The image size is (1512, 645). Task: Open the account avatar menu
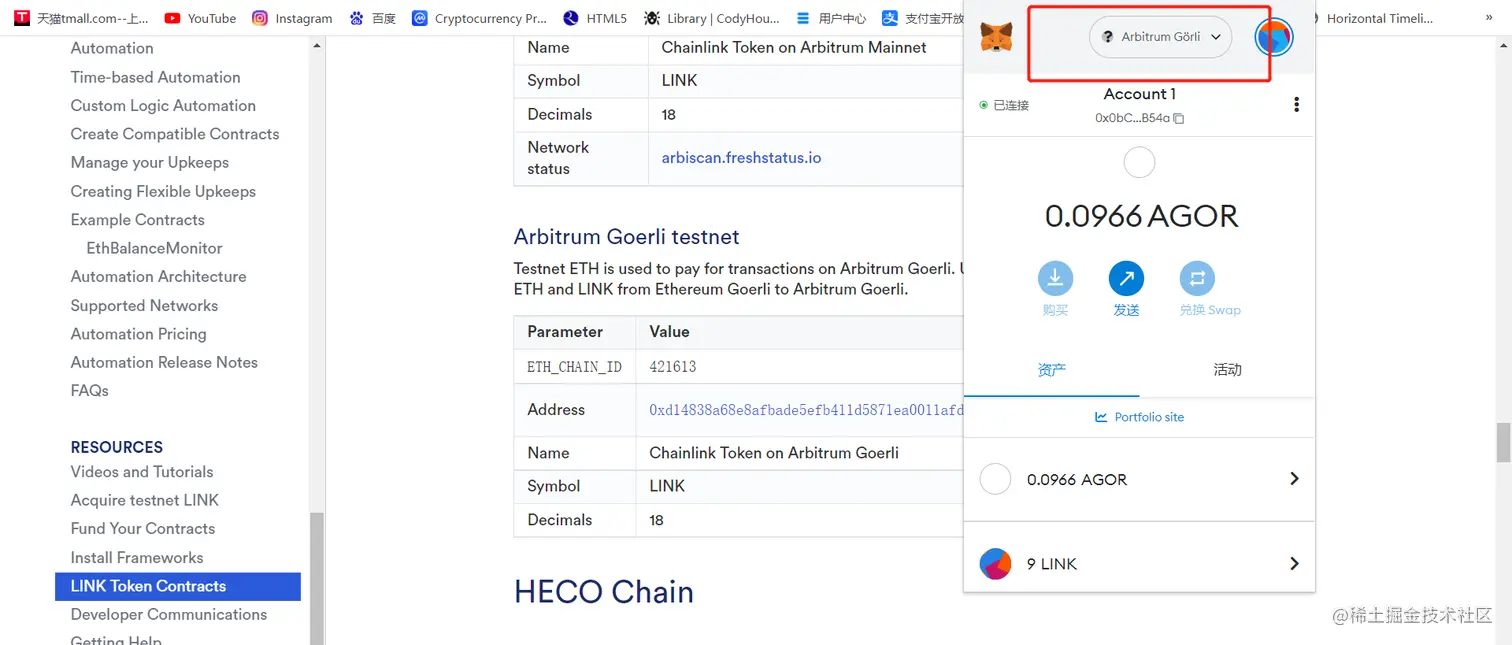[1274, 38]
